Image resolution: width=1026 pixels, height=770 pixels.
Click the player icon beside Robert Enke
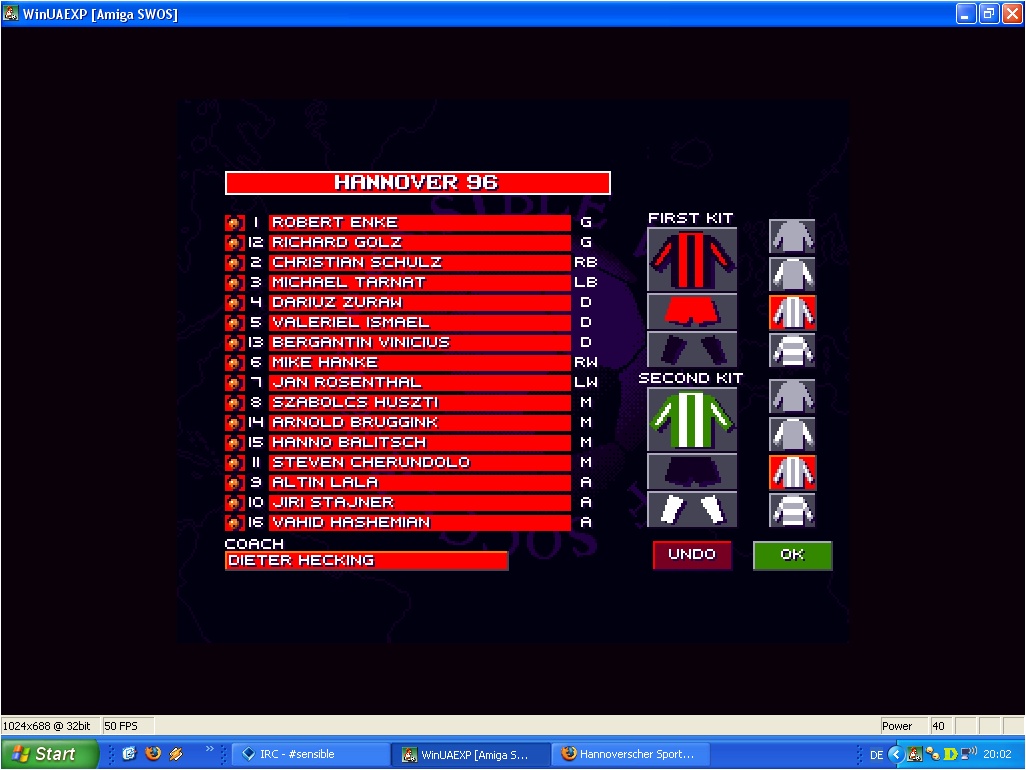(x=234, y=223)
